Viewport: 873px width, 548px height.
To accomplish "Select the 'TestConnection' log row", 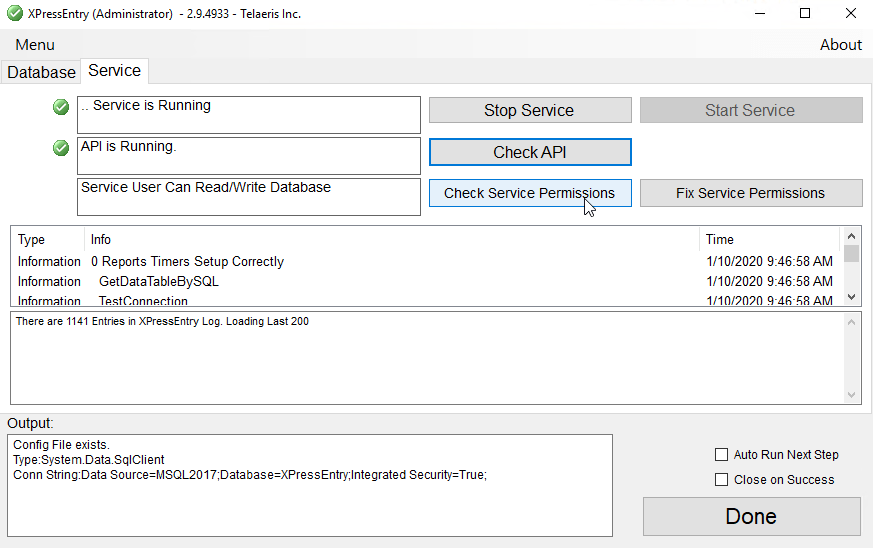I will pyautogui.click(x=425, y=300).
